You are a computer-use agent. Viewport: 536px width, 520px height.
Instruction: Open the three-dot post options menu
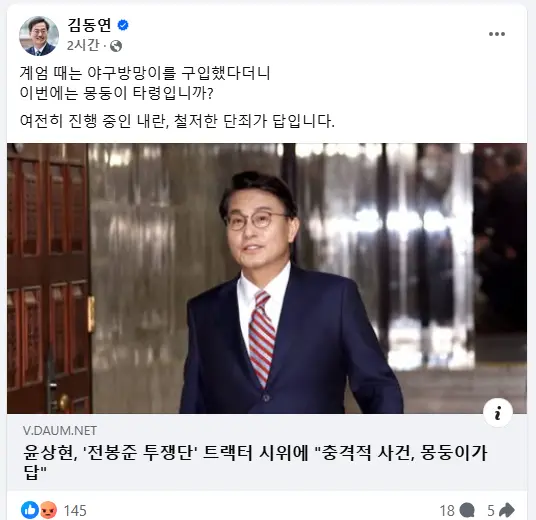497,34
